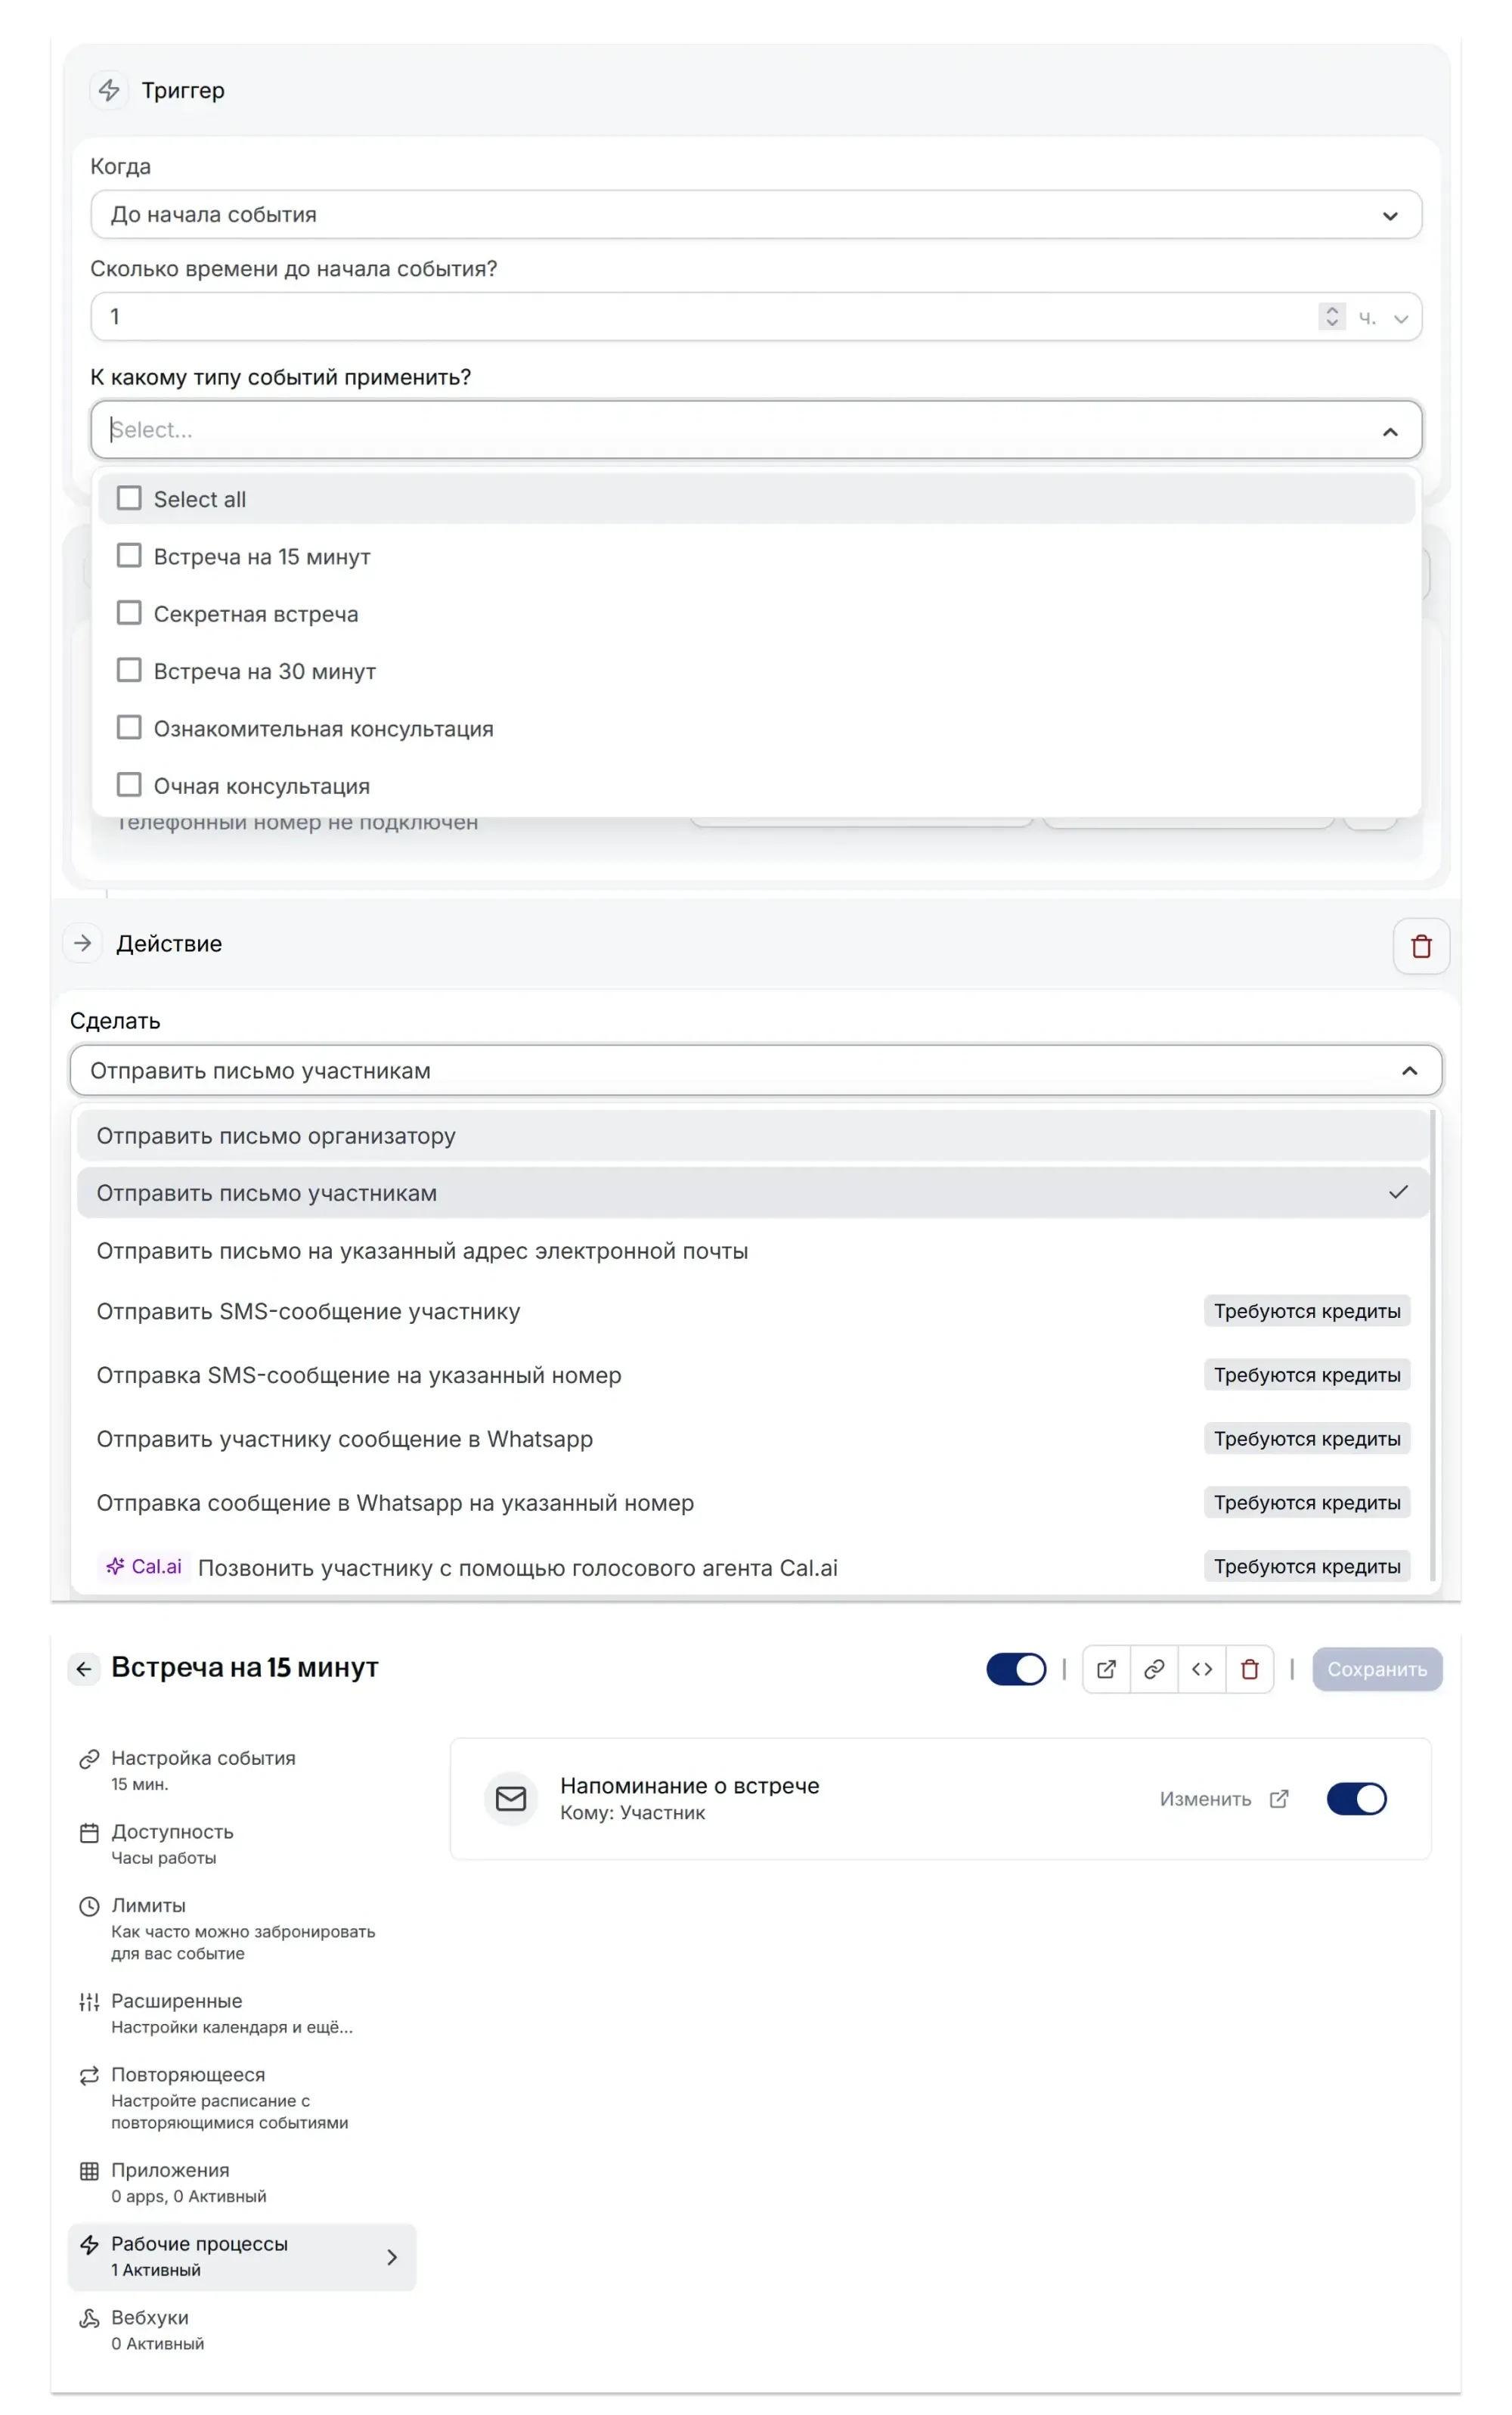Image resolution: width=1512 pixels, height=2415 pixels.
Task: Click the Изменить link
Action: (1205, 1799)
